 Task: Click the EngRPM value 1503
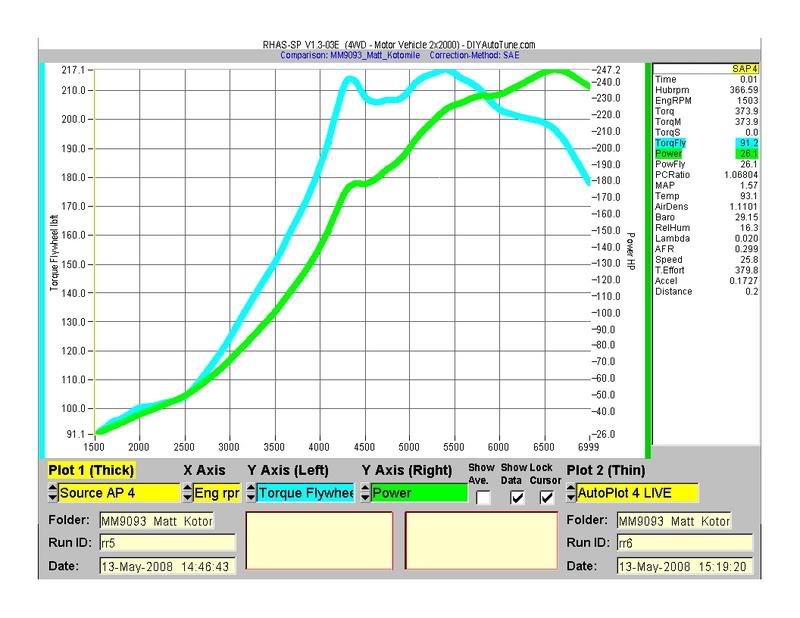(747, 101)
